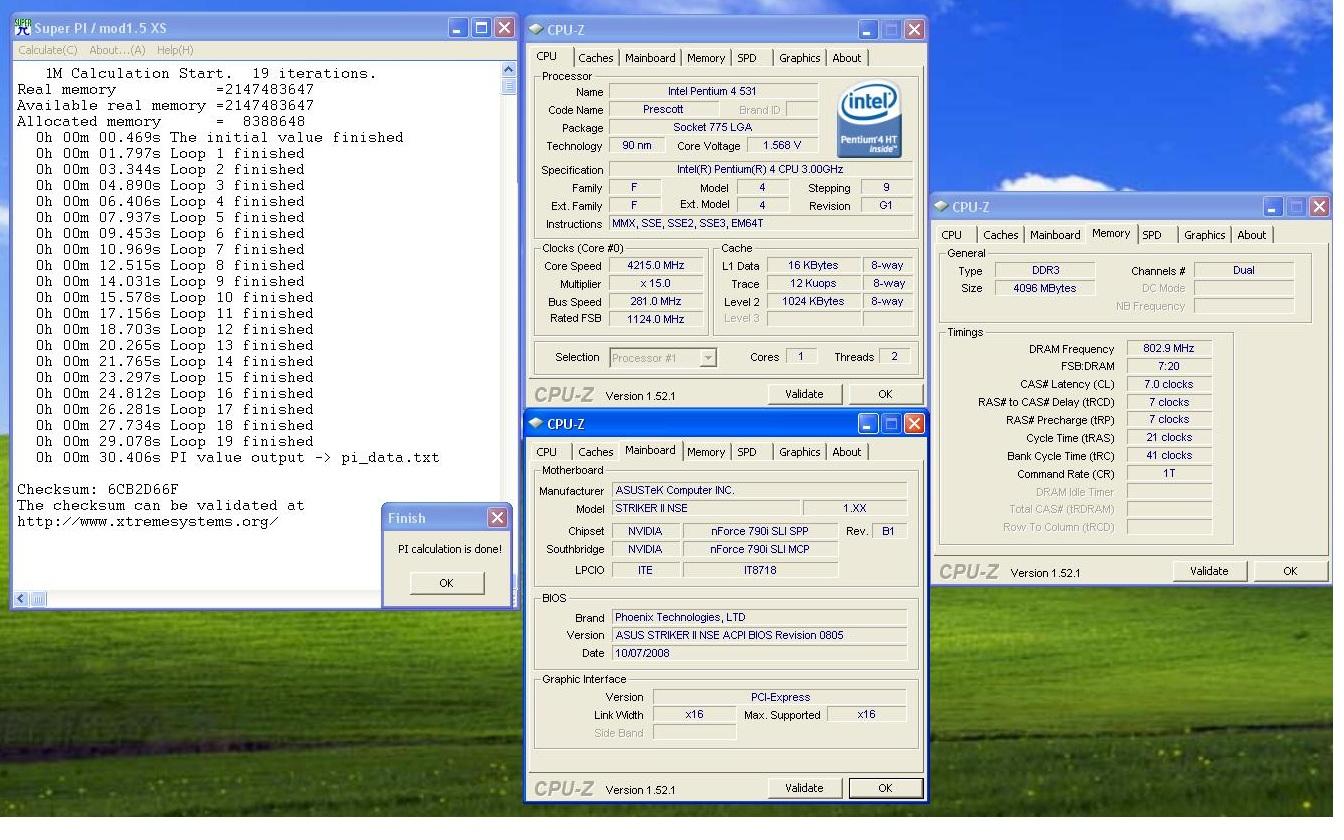Click CPU-Z icon in top CPU window title
The height and width of the screenshot is (840, 1344).
coord(536,30)
